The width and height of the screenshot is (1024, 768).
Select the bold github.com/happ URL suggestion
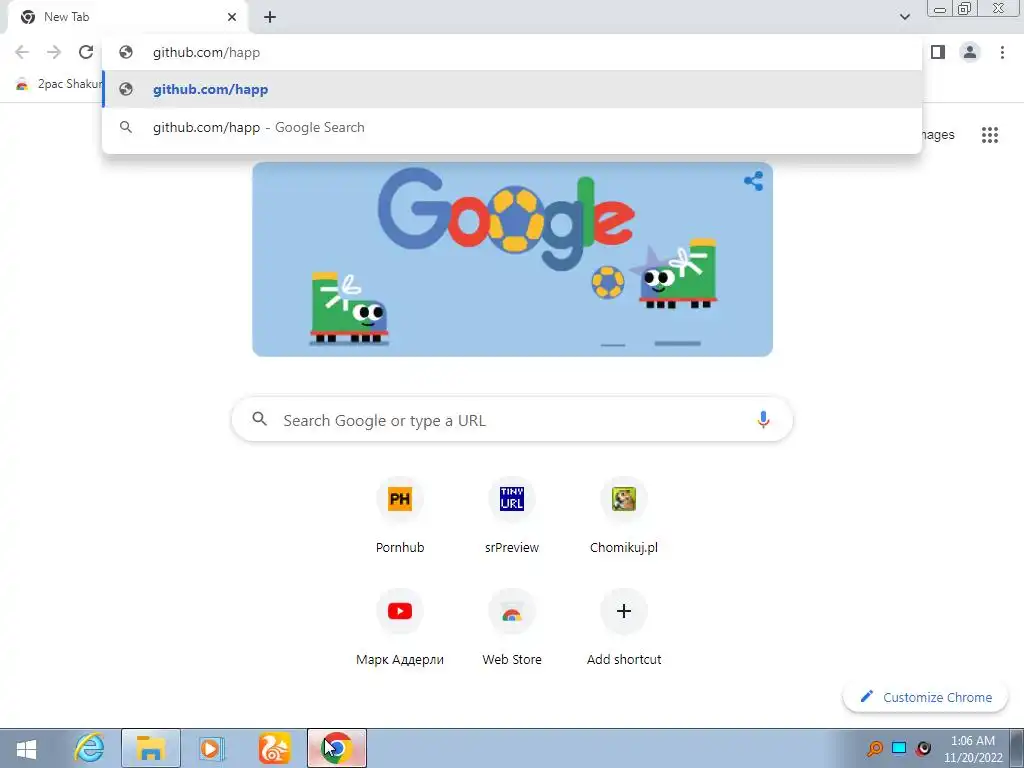pos(512,89)
